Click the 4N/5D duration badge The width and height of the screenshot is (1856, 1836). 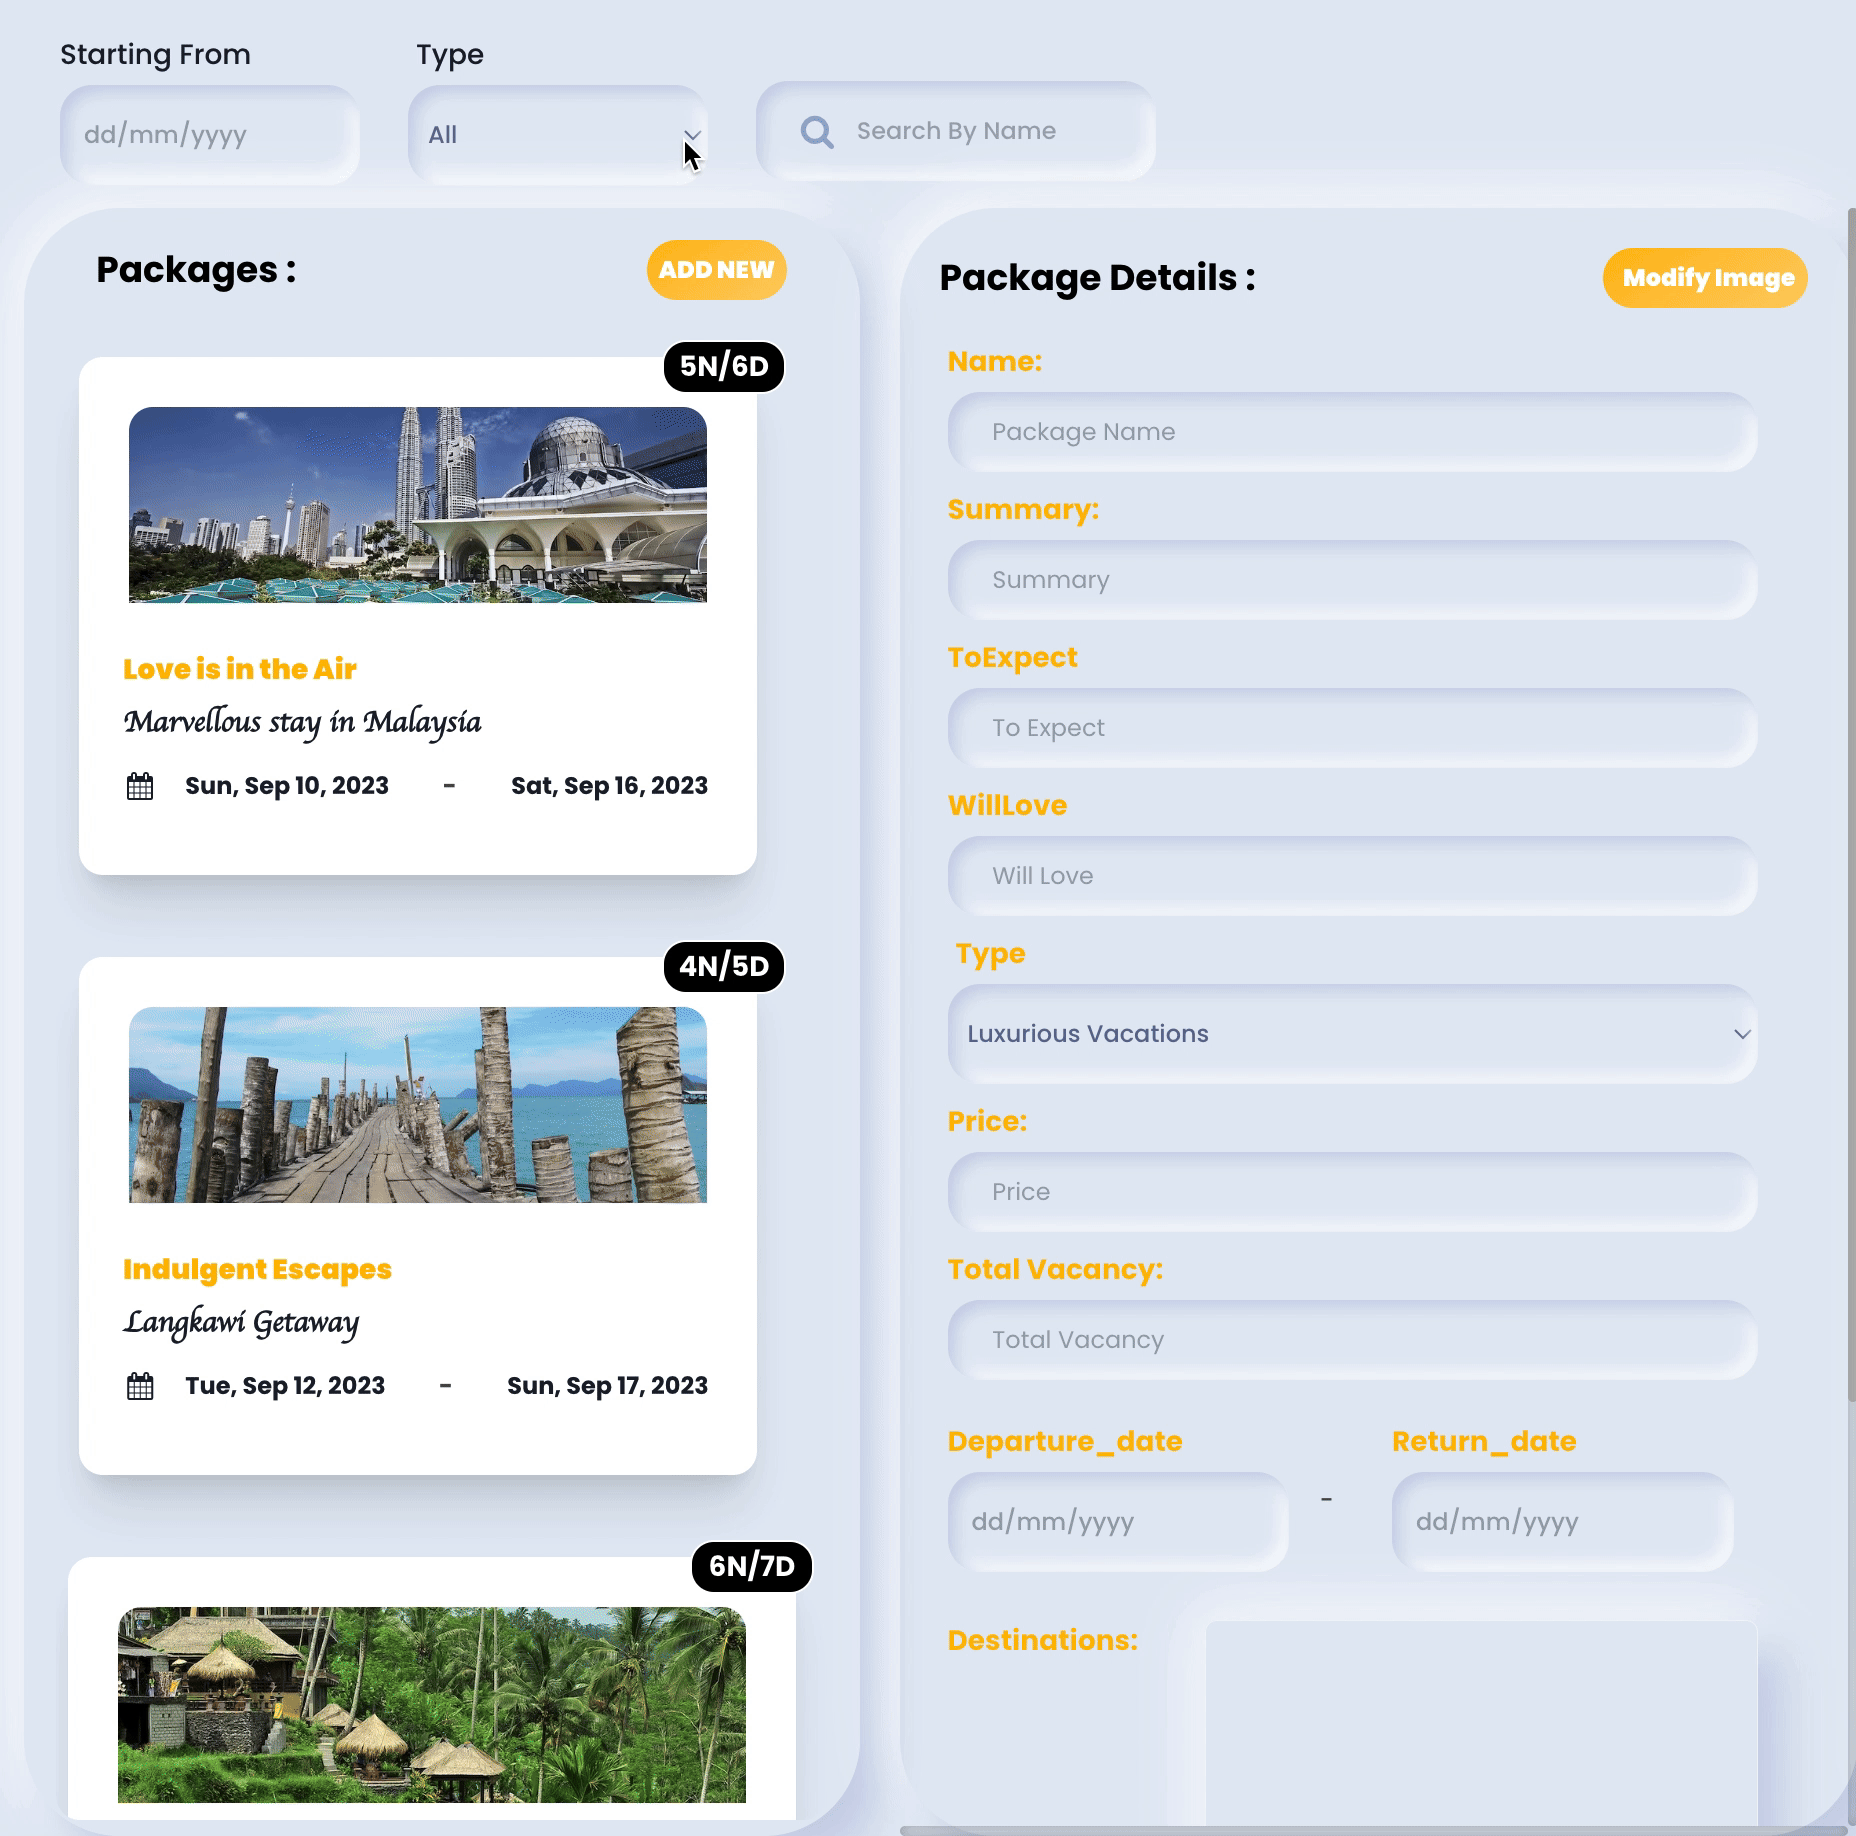click(x=724, y=966)
